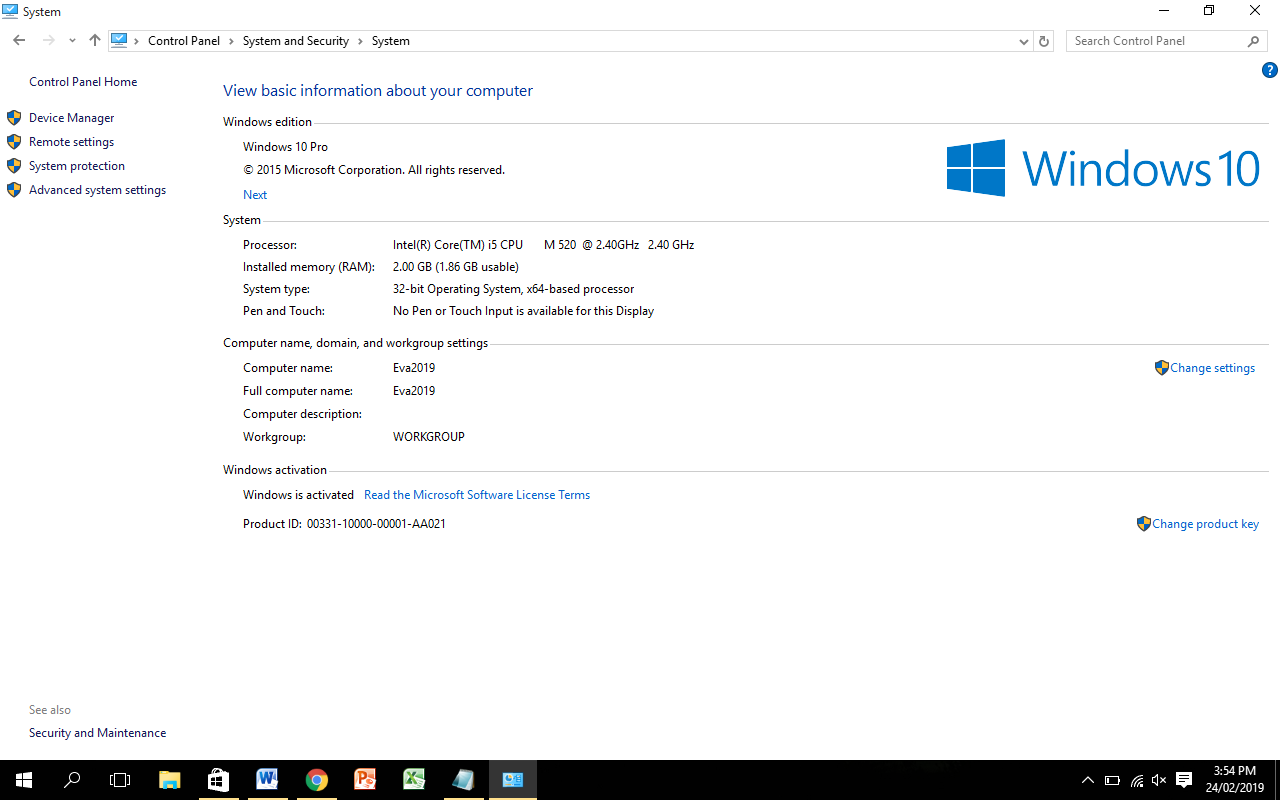Click the Windows is activated text

coord(298,495)
